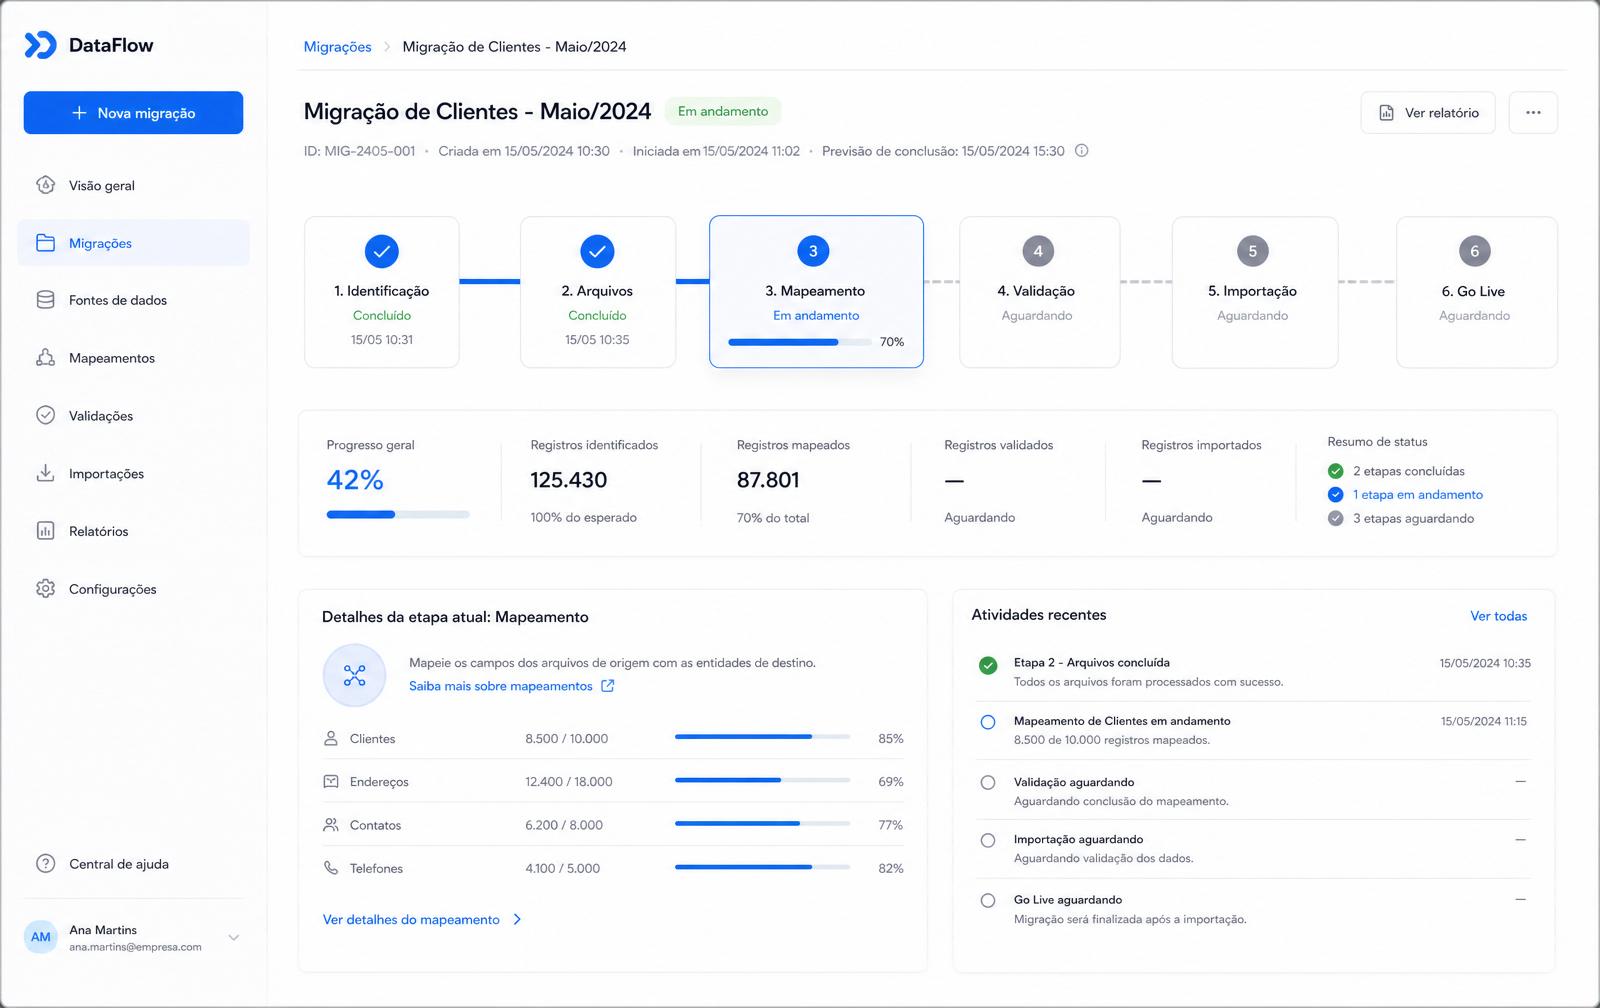The image size is (1600, 1008).
Task: Click the external link icon after Saiba mais
Action: pos(607,686)
